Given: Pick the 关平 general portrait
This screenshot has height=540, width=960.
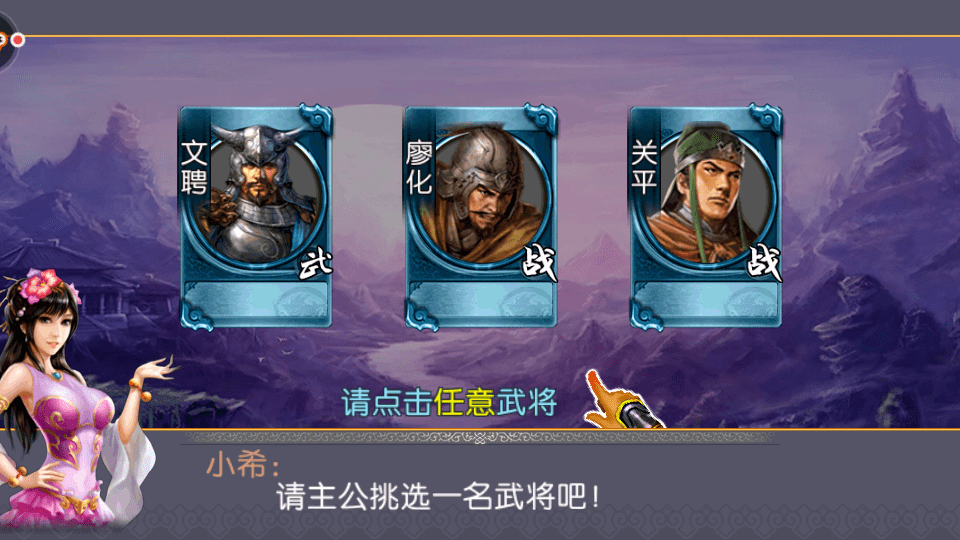Looking at the screenshot, I should point(709,195).
